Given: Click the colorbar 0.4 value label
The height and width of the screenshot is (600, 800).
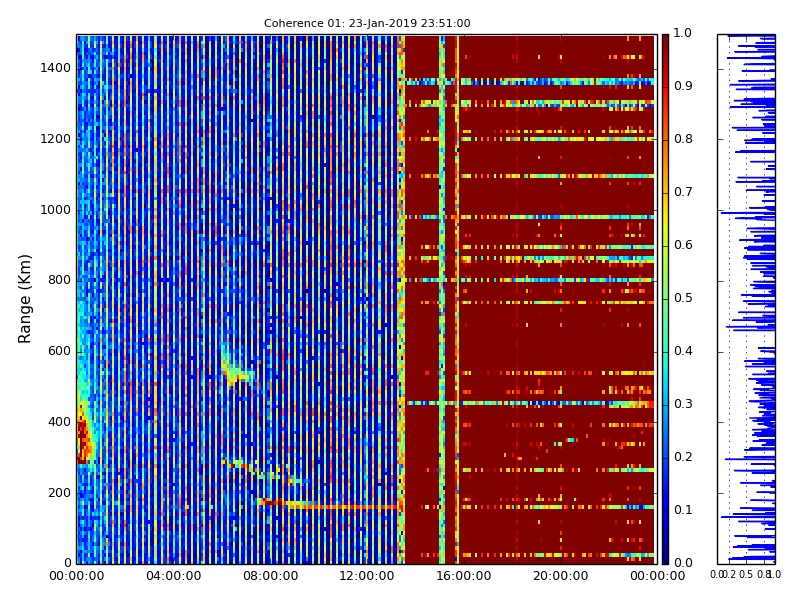Looking at the screenshot, I should tap(683, 351).
